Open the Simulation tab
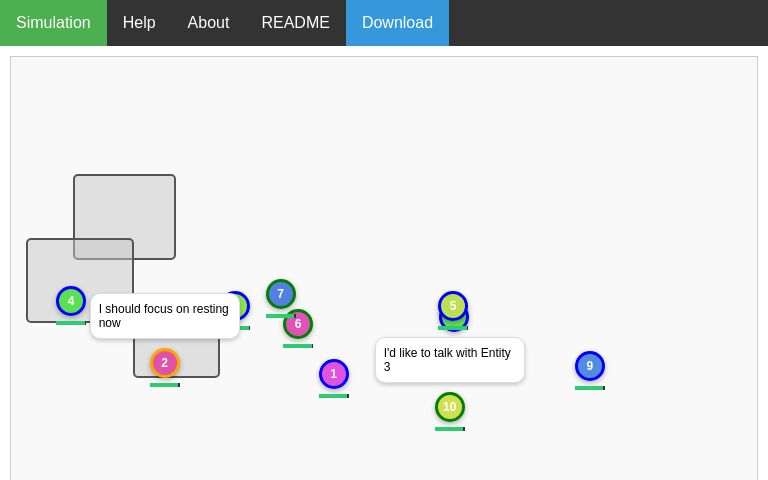This screenshot has height=480, width=768. (x=53, y=23)
